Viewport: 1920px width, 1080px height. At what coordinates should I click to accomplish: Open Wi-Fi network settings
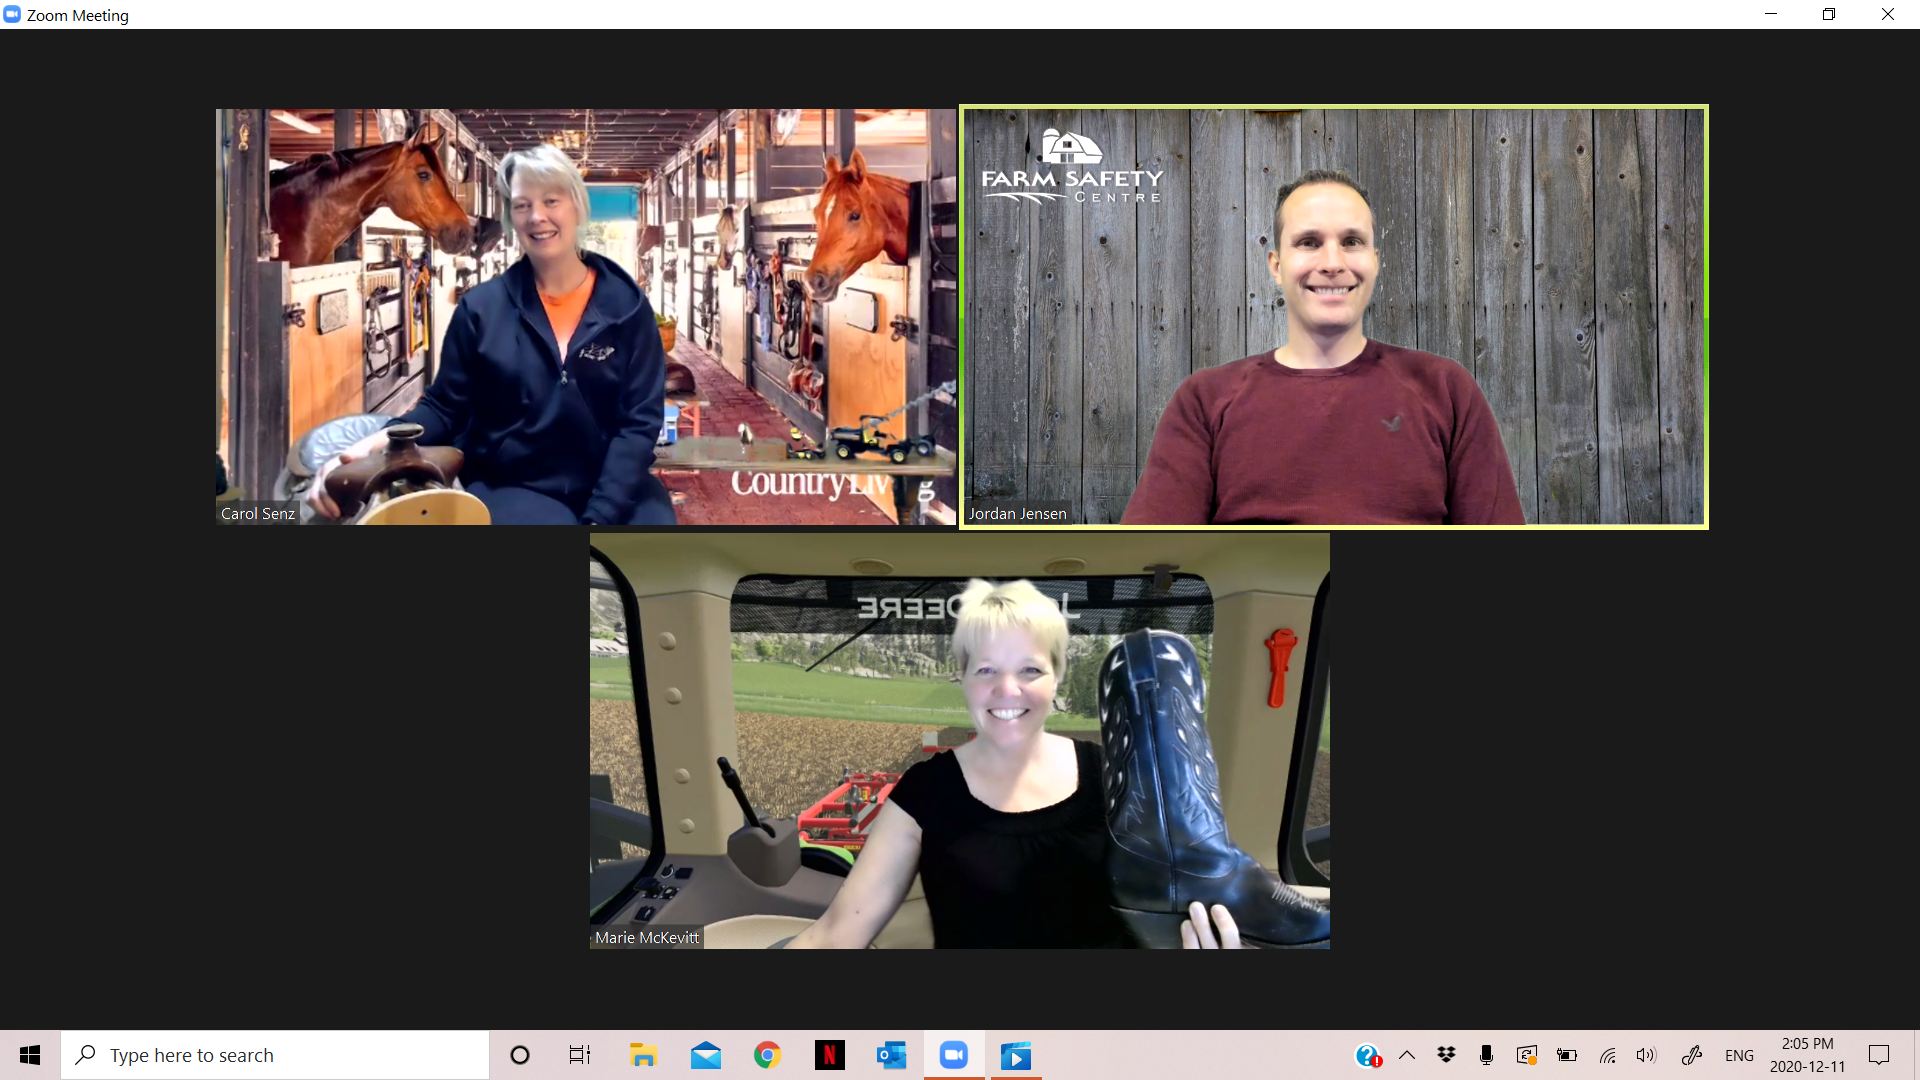tap(1607, 1055)
